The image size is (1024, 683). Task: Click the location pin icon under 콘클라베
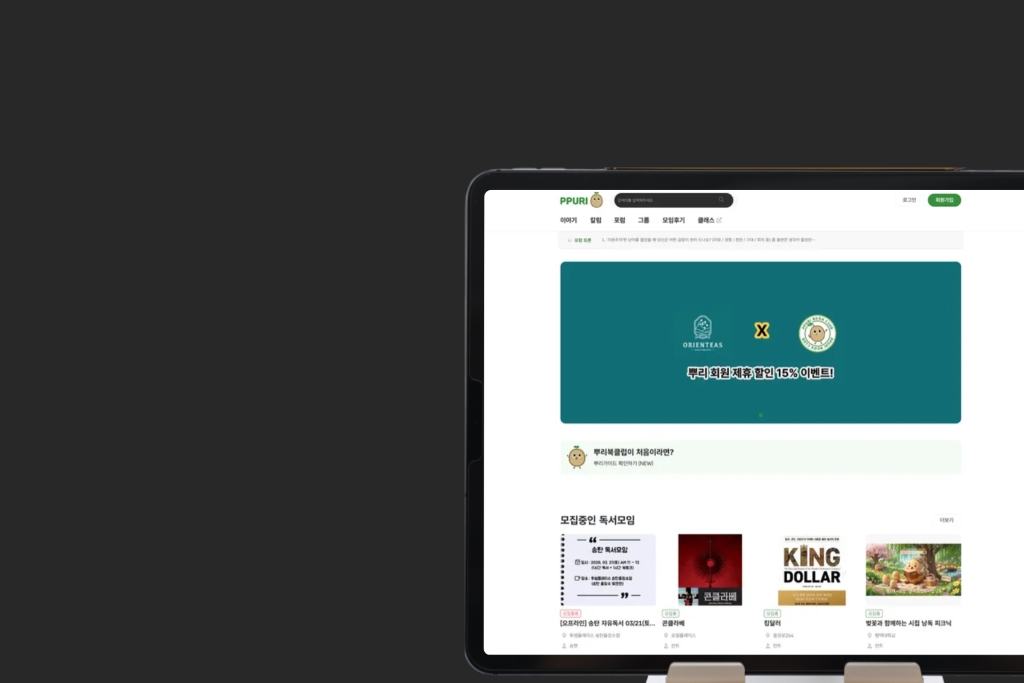coord(666,635)
